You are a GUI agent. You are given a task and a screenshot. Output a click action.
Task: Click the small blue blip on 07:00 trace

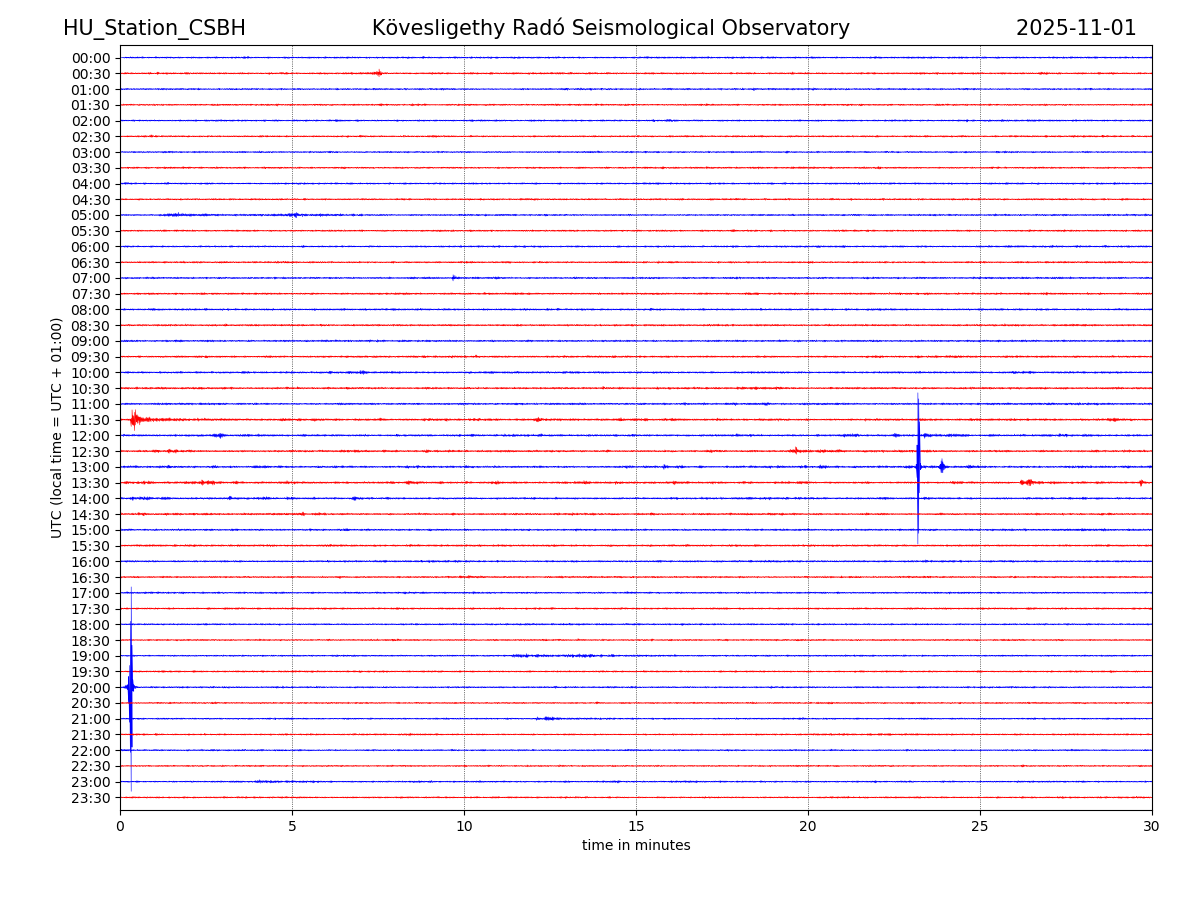(x=454, y=278)
